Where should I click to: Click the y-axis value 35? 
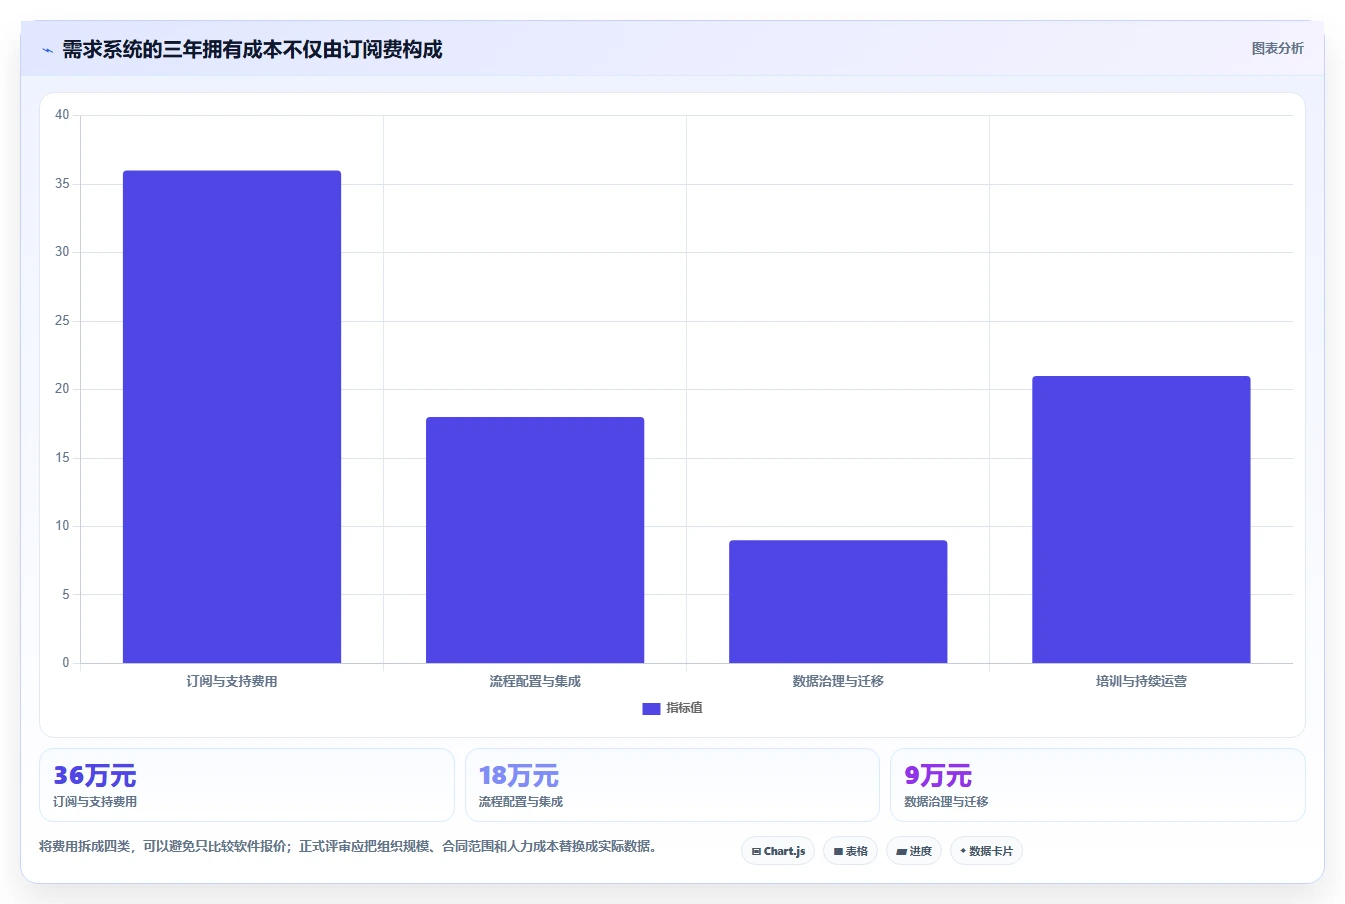coord(62,184)
